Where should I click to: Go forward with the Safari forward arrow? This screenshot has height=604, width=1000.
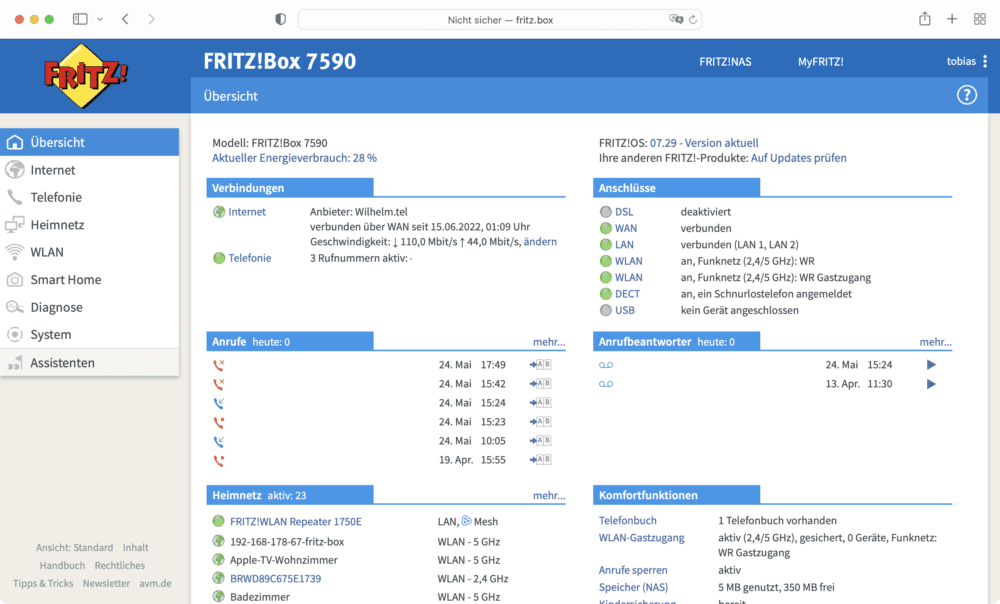click(x=151, y=19)
